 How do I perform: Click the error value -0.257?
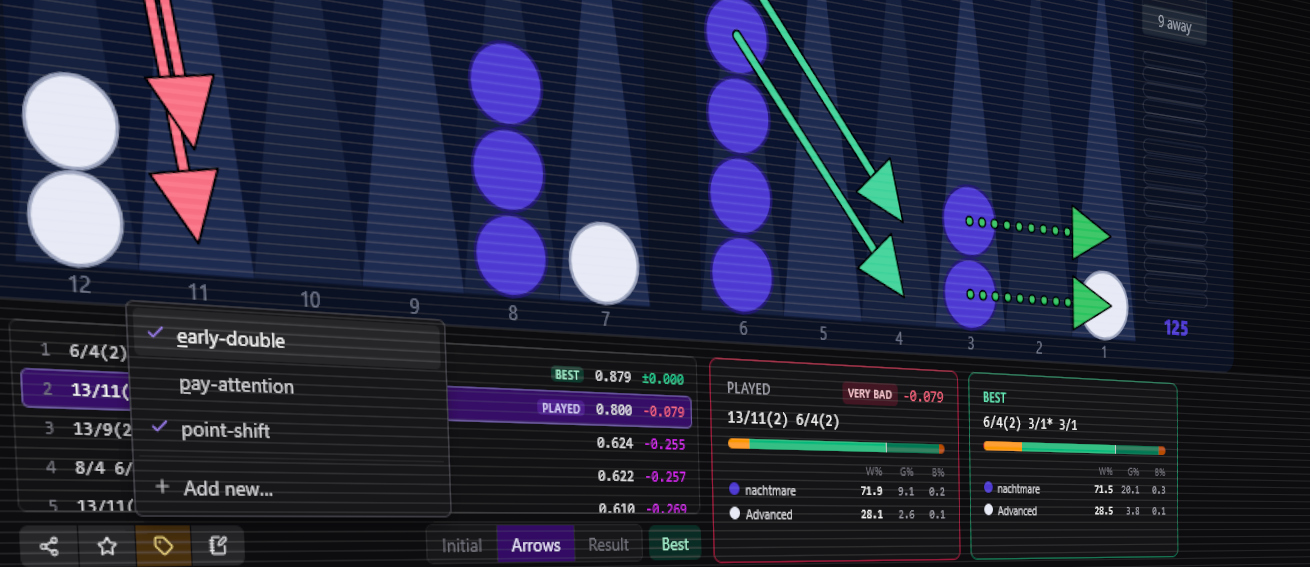click(x=665, y=478)
